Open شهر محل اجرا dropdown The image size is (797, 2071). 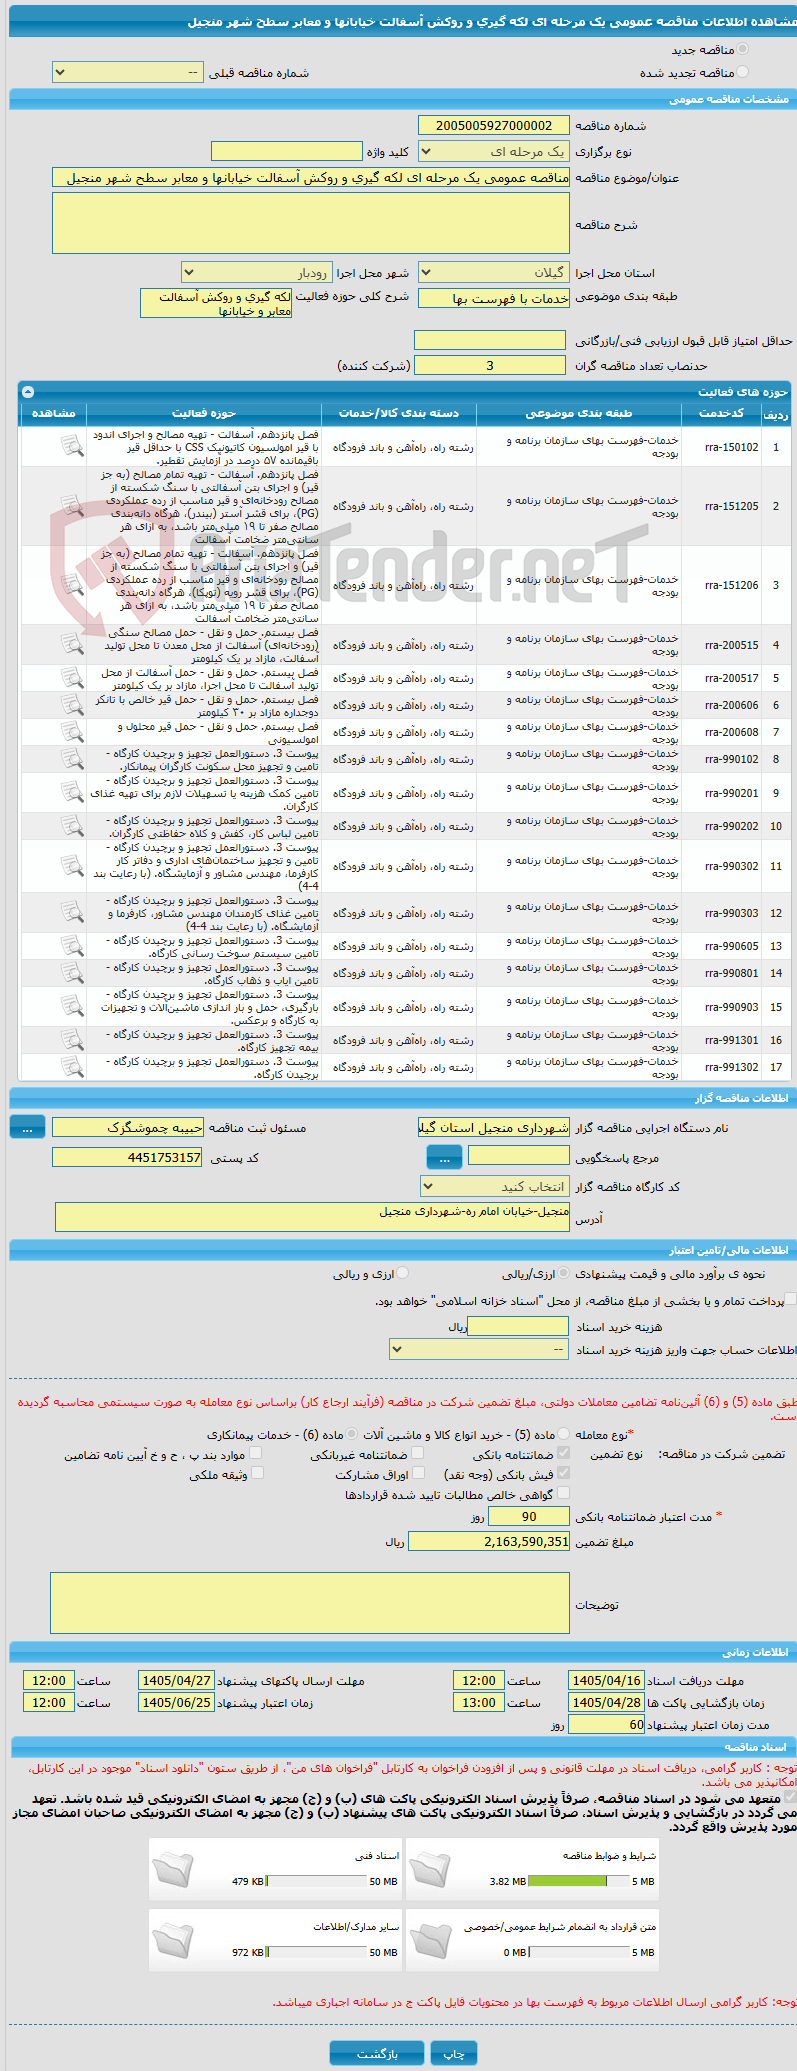(x=256, y=272)
